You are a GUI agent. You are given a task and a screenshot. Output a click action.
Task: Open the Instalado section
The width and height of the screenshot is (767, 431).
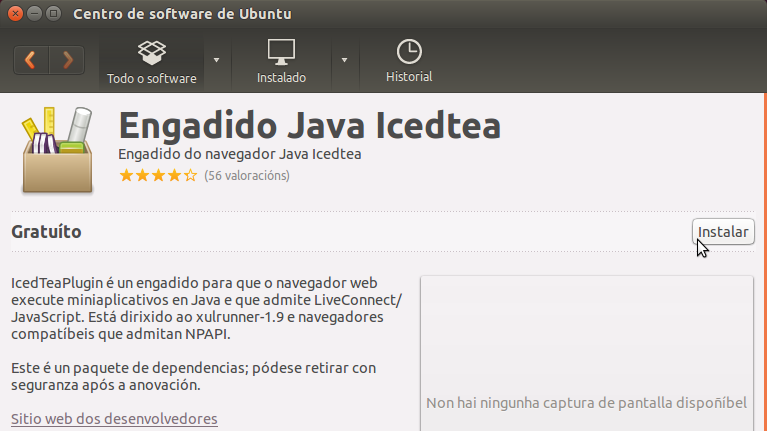[281, 62]
